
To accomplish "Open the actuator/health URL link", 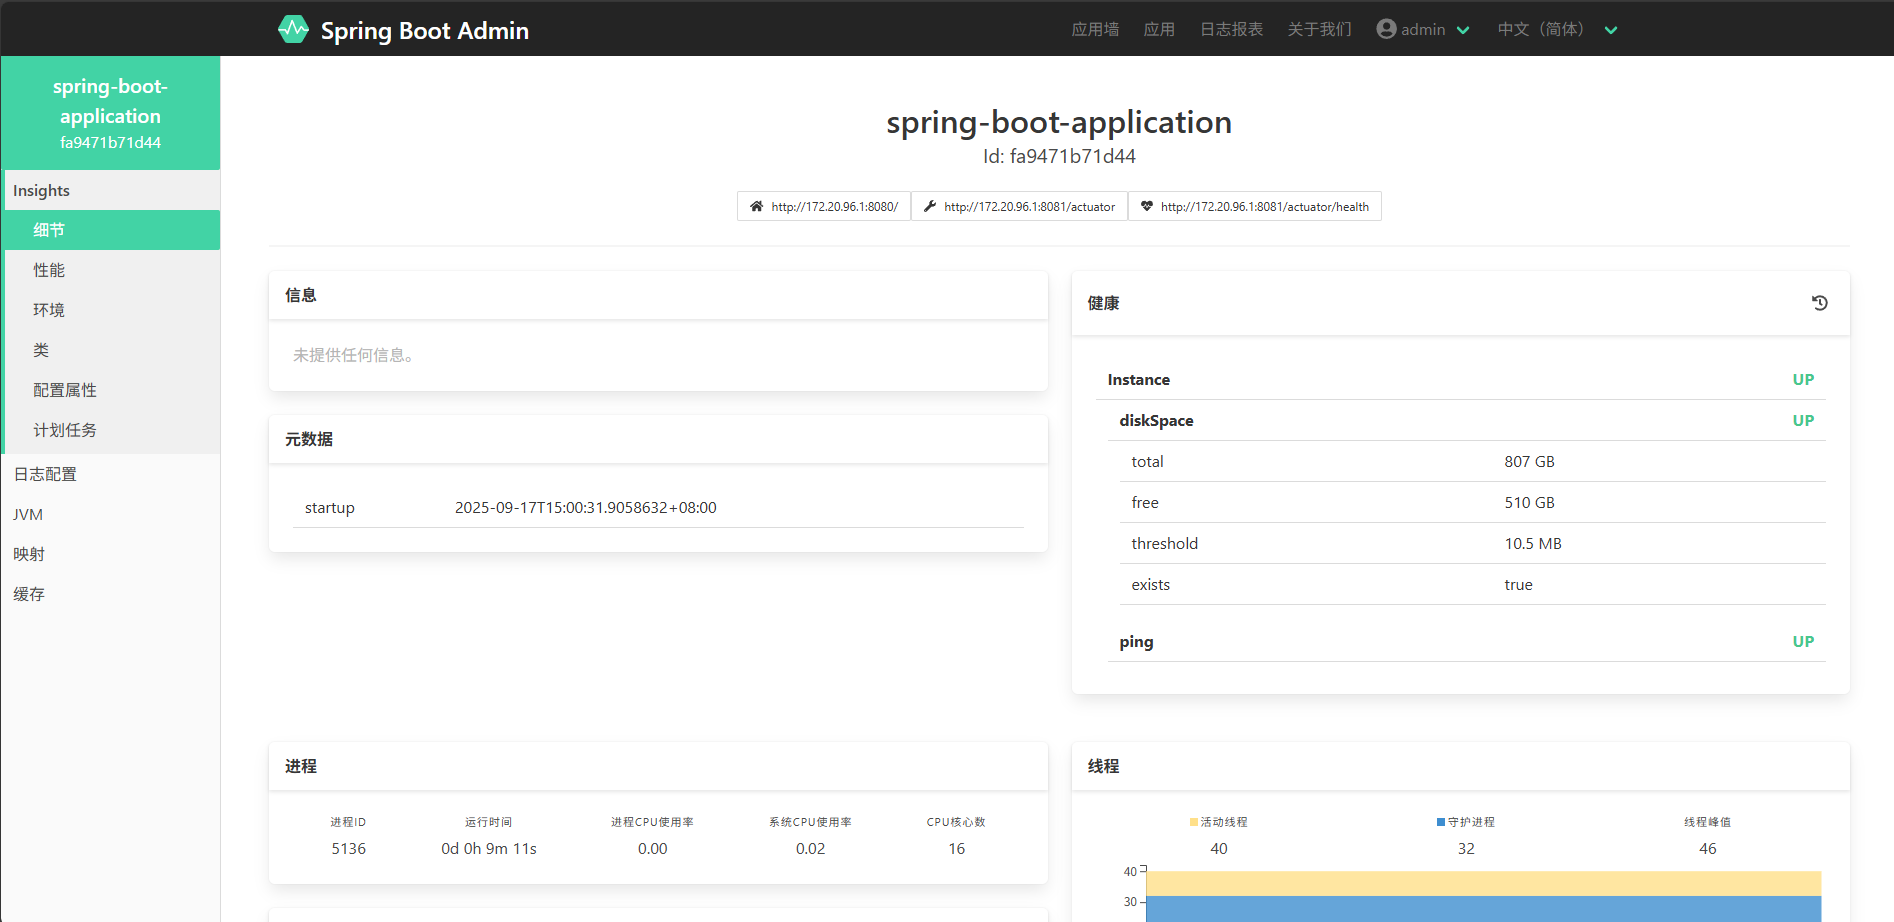I will pos(1255,206).
